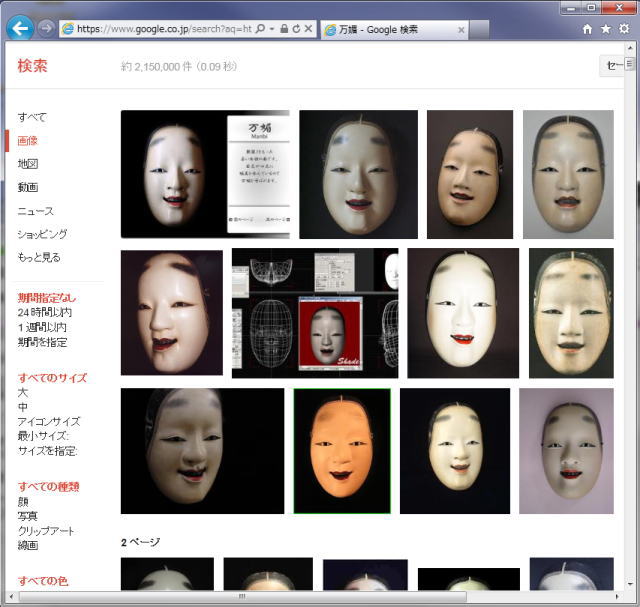
Task: Click the vertical scrollbar up arrow
Action: coord(630,49)
